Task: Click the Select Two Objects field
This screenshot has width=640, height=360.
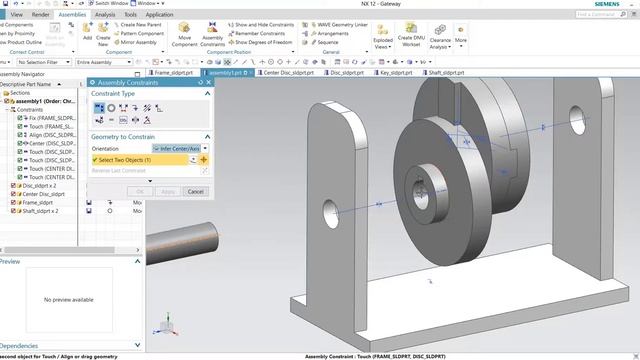Action: tap(140, 160)
